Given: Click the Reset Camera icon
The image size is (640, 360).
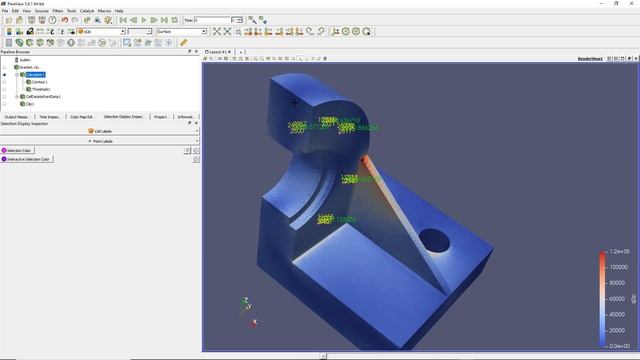Looking at the screenshot, I should pyautogui.click(x=217, y=31).
